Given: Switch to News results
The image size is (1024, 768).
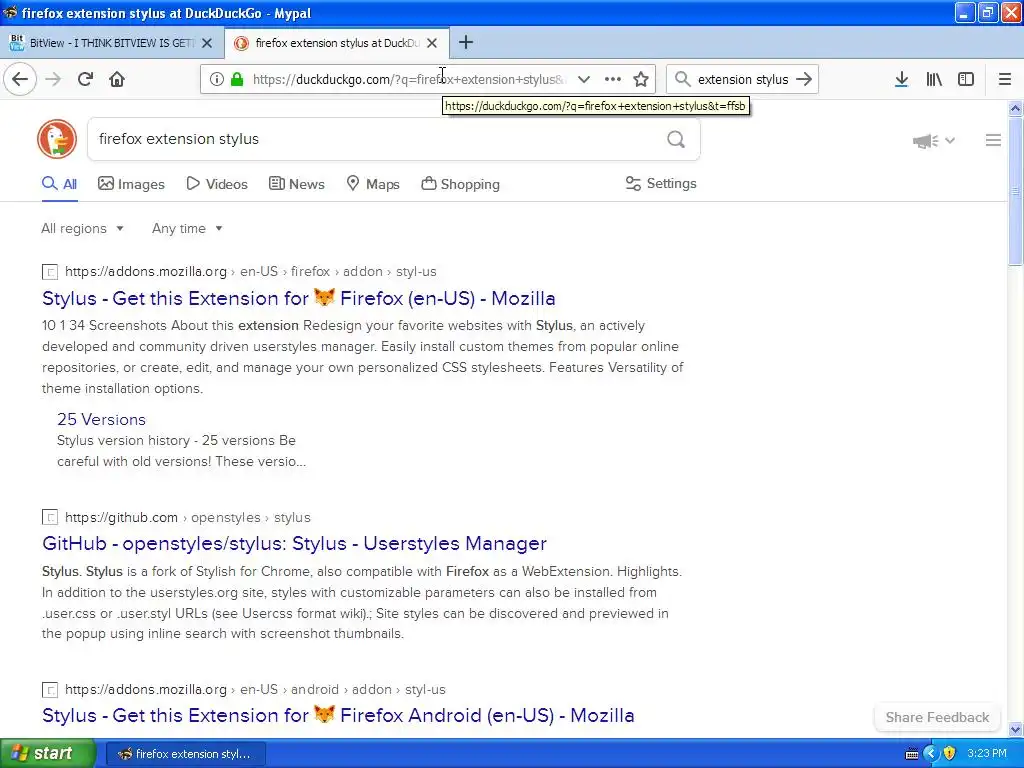Looking at the screenshot, I should click(296, 184).
